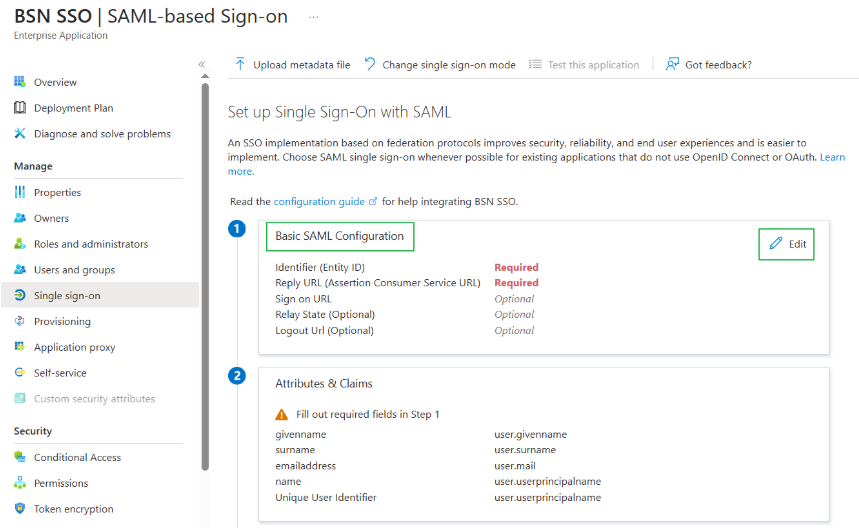
Task: Open the ellipsis menu beside the page title
Action: [313, 17]
